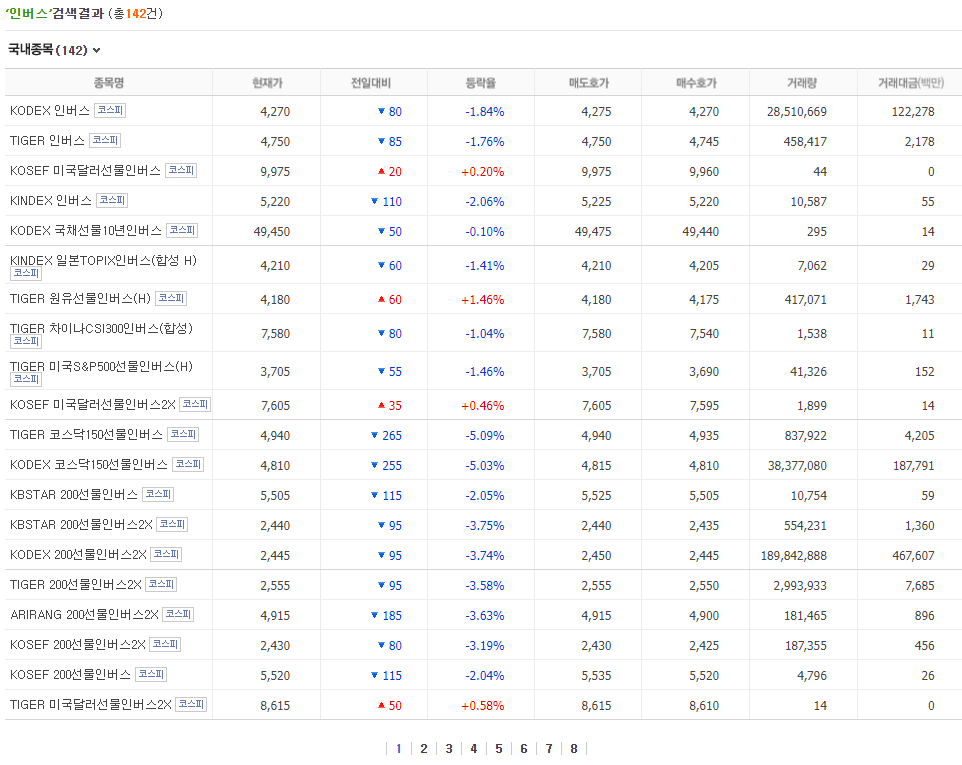Screen dimensions: 962x765
Task: Open TIGER 원유선물인버스(H) link
Action: (80, 299)
